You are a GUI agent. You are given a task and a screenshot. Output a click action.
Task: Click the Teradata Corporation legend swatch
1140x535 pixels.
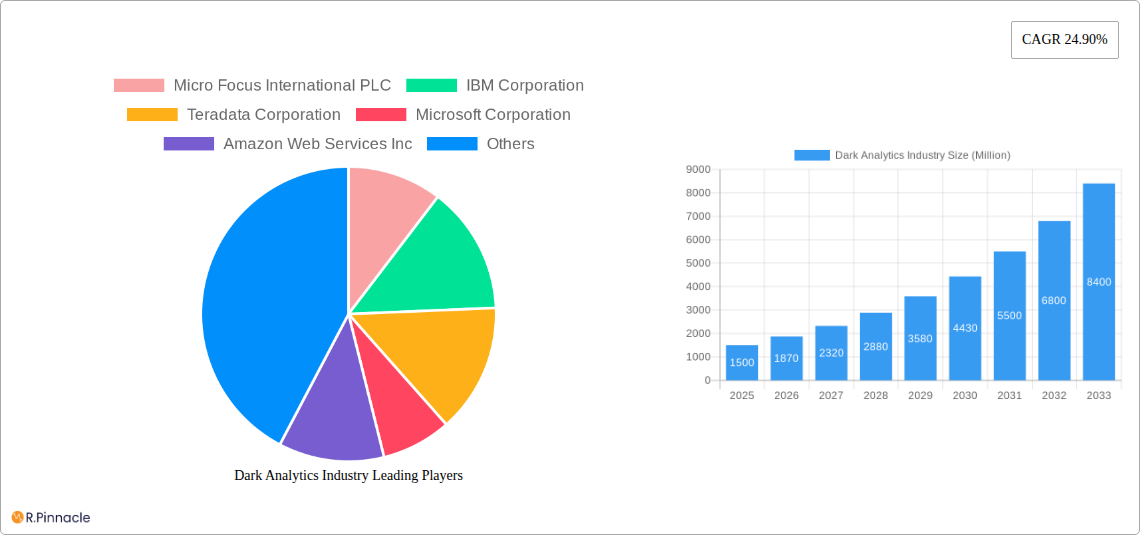[x=152, y=115]
